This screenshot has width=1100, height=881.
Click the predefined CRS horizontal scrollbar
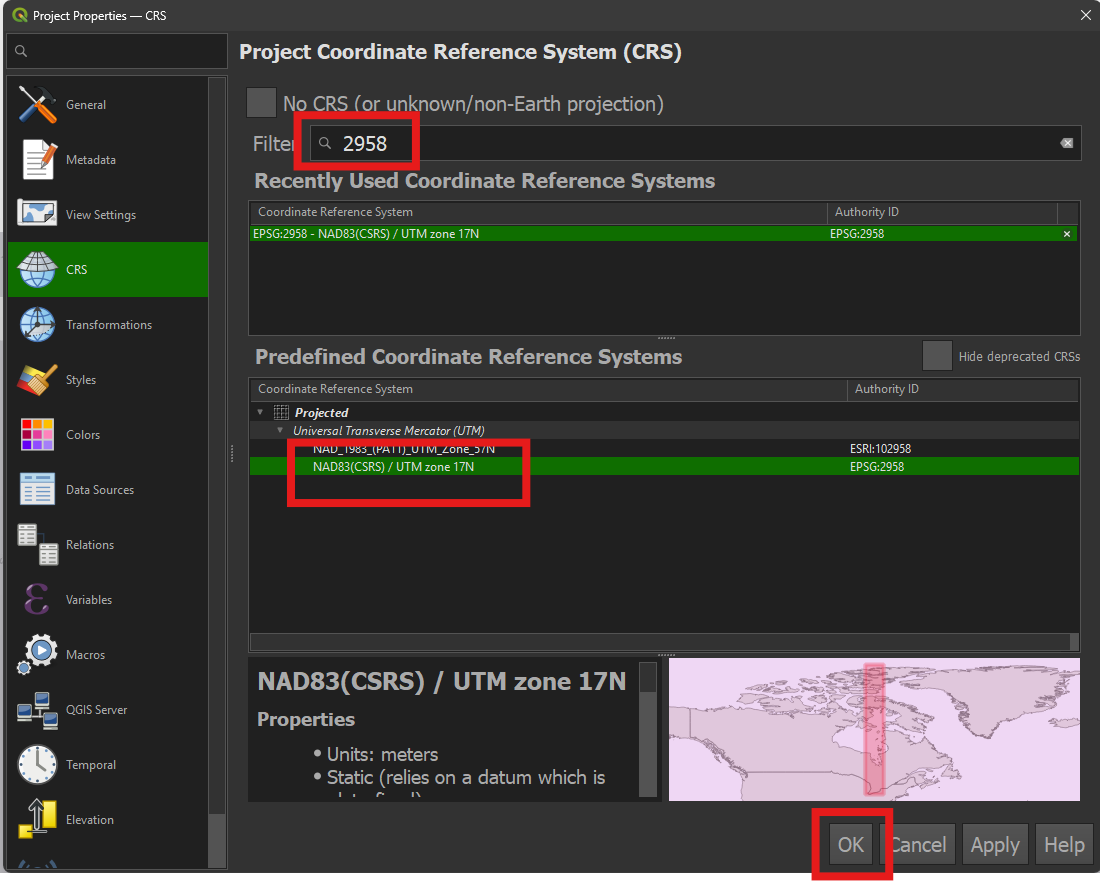pyautogui.click(x=664, y=641)
